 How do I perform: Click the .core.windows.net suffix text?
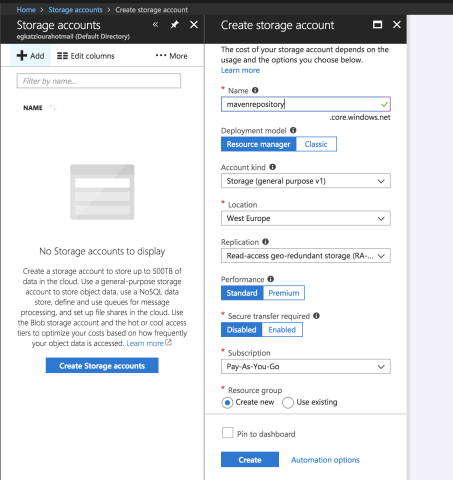[x=360, y=117]
